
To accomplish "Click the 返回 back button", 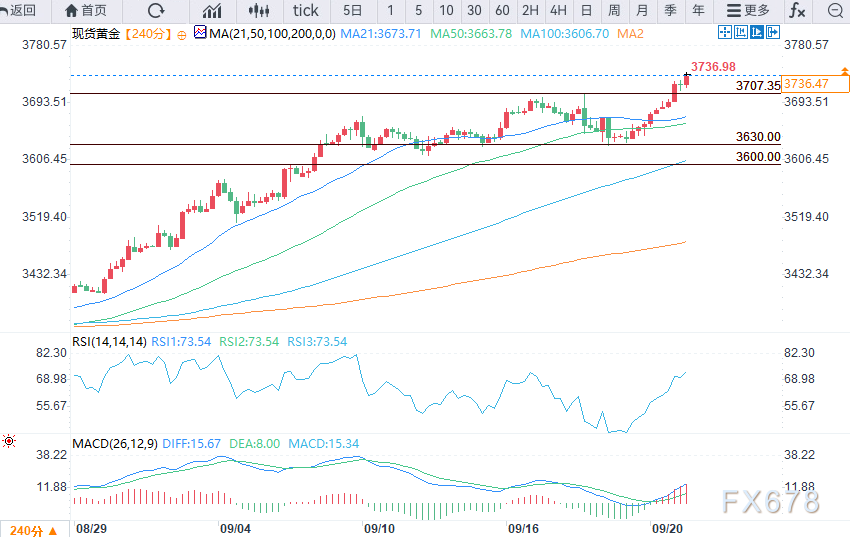I will point(20,10).
